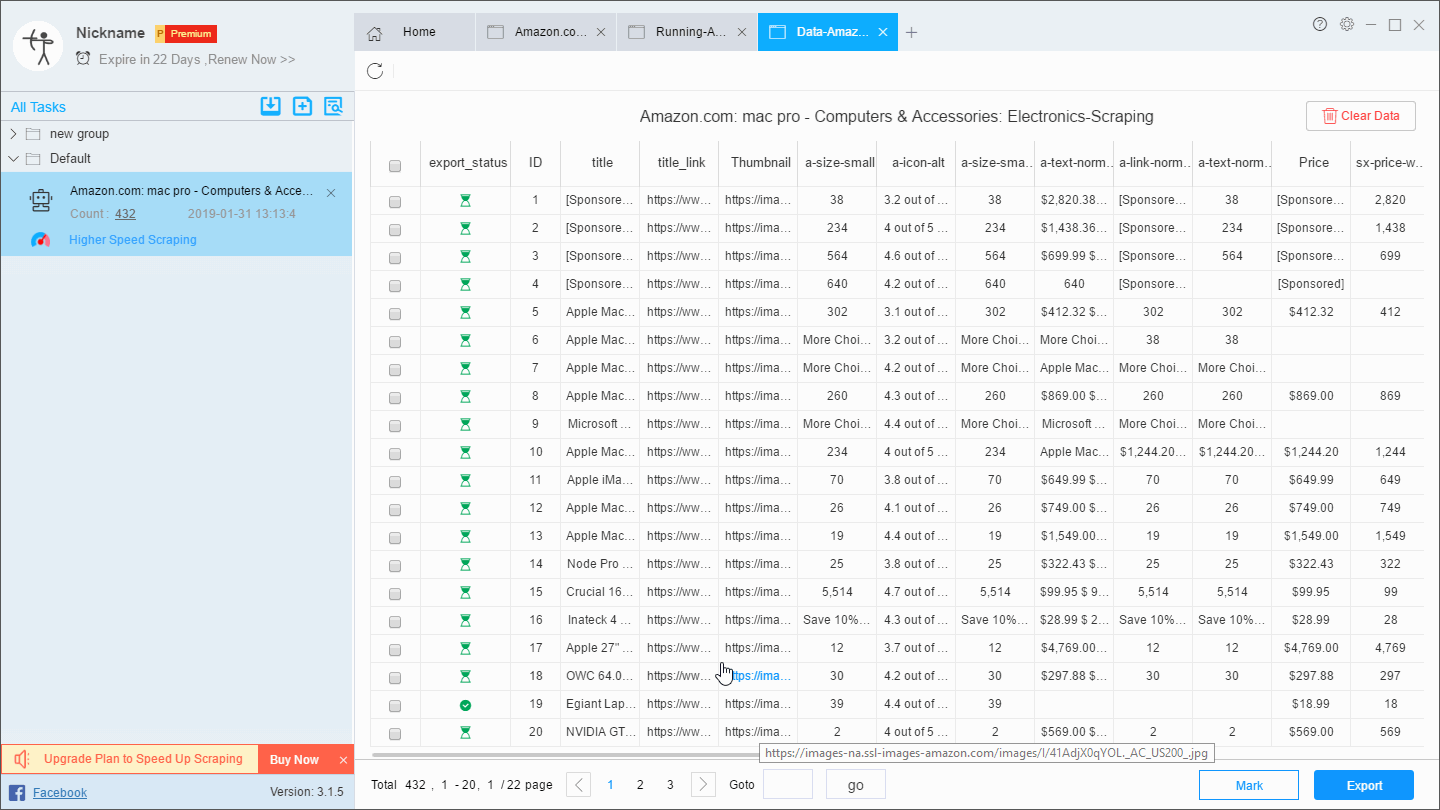Image resolution: width=1440 pixels, height=810 pixels.
Task: Open the help question mark icon
Action: [x=1320, y=24]
